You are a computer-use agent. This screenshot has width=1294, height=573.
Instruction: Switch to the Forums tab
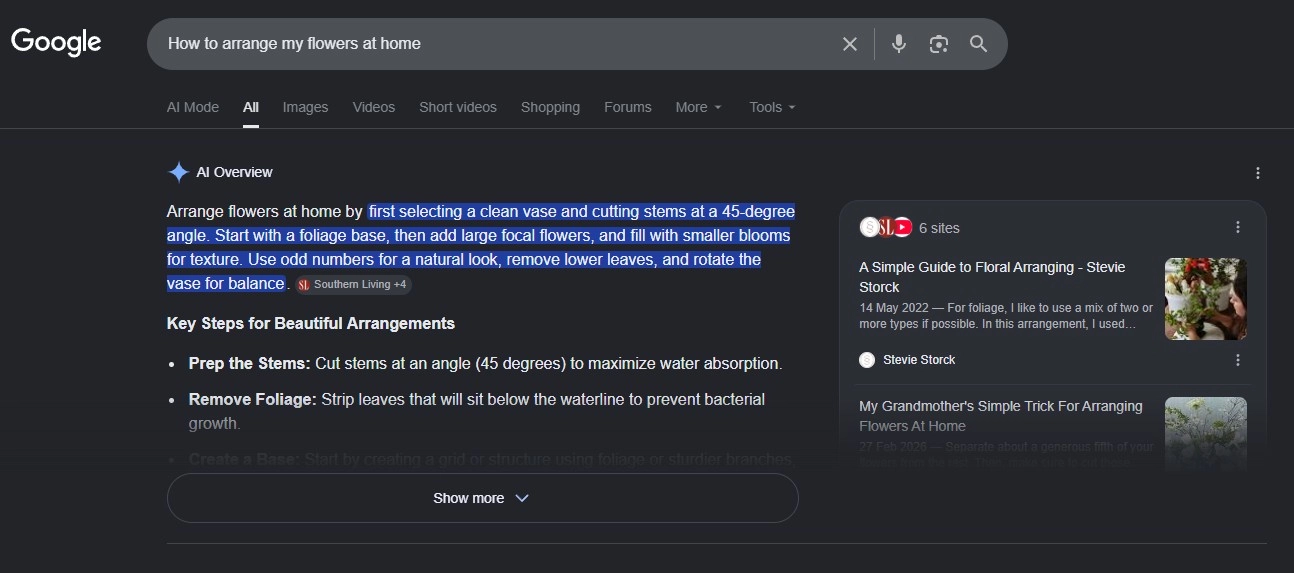pos(628,107)
